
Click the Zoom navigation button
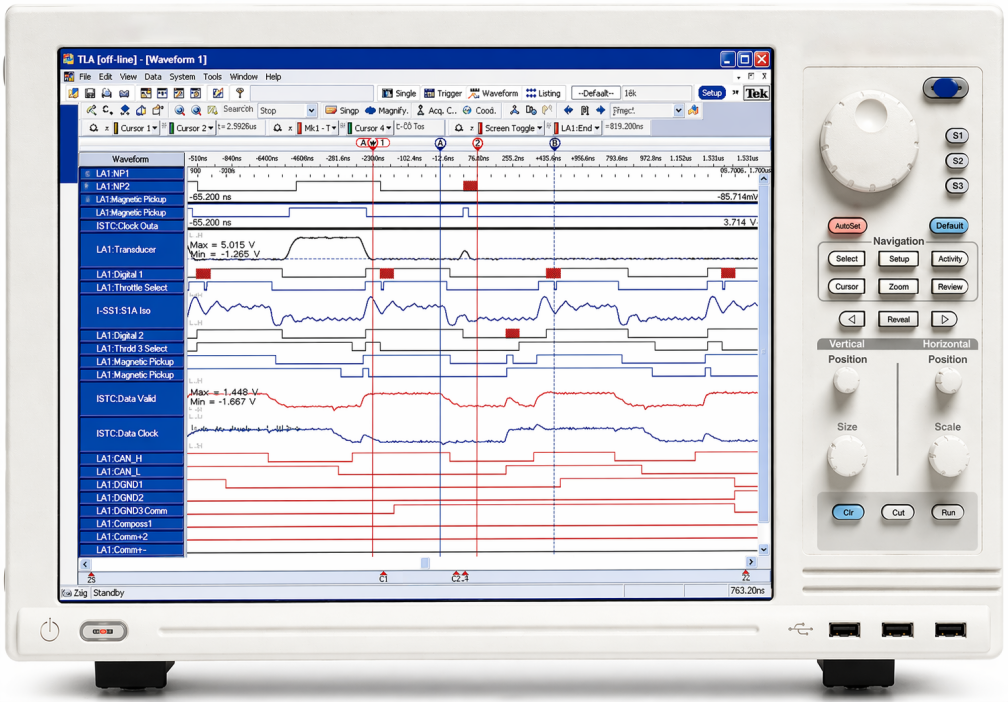(x=898, y=287)
